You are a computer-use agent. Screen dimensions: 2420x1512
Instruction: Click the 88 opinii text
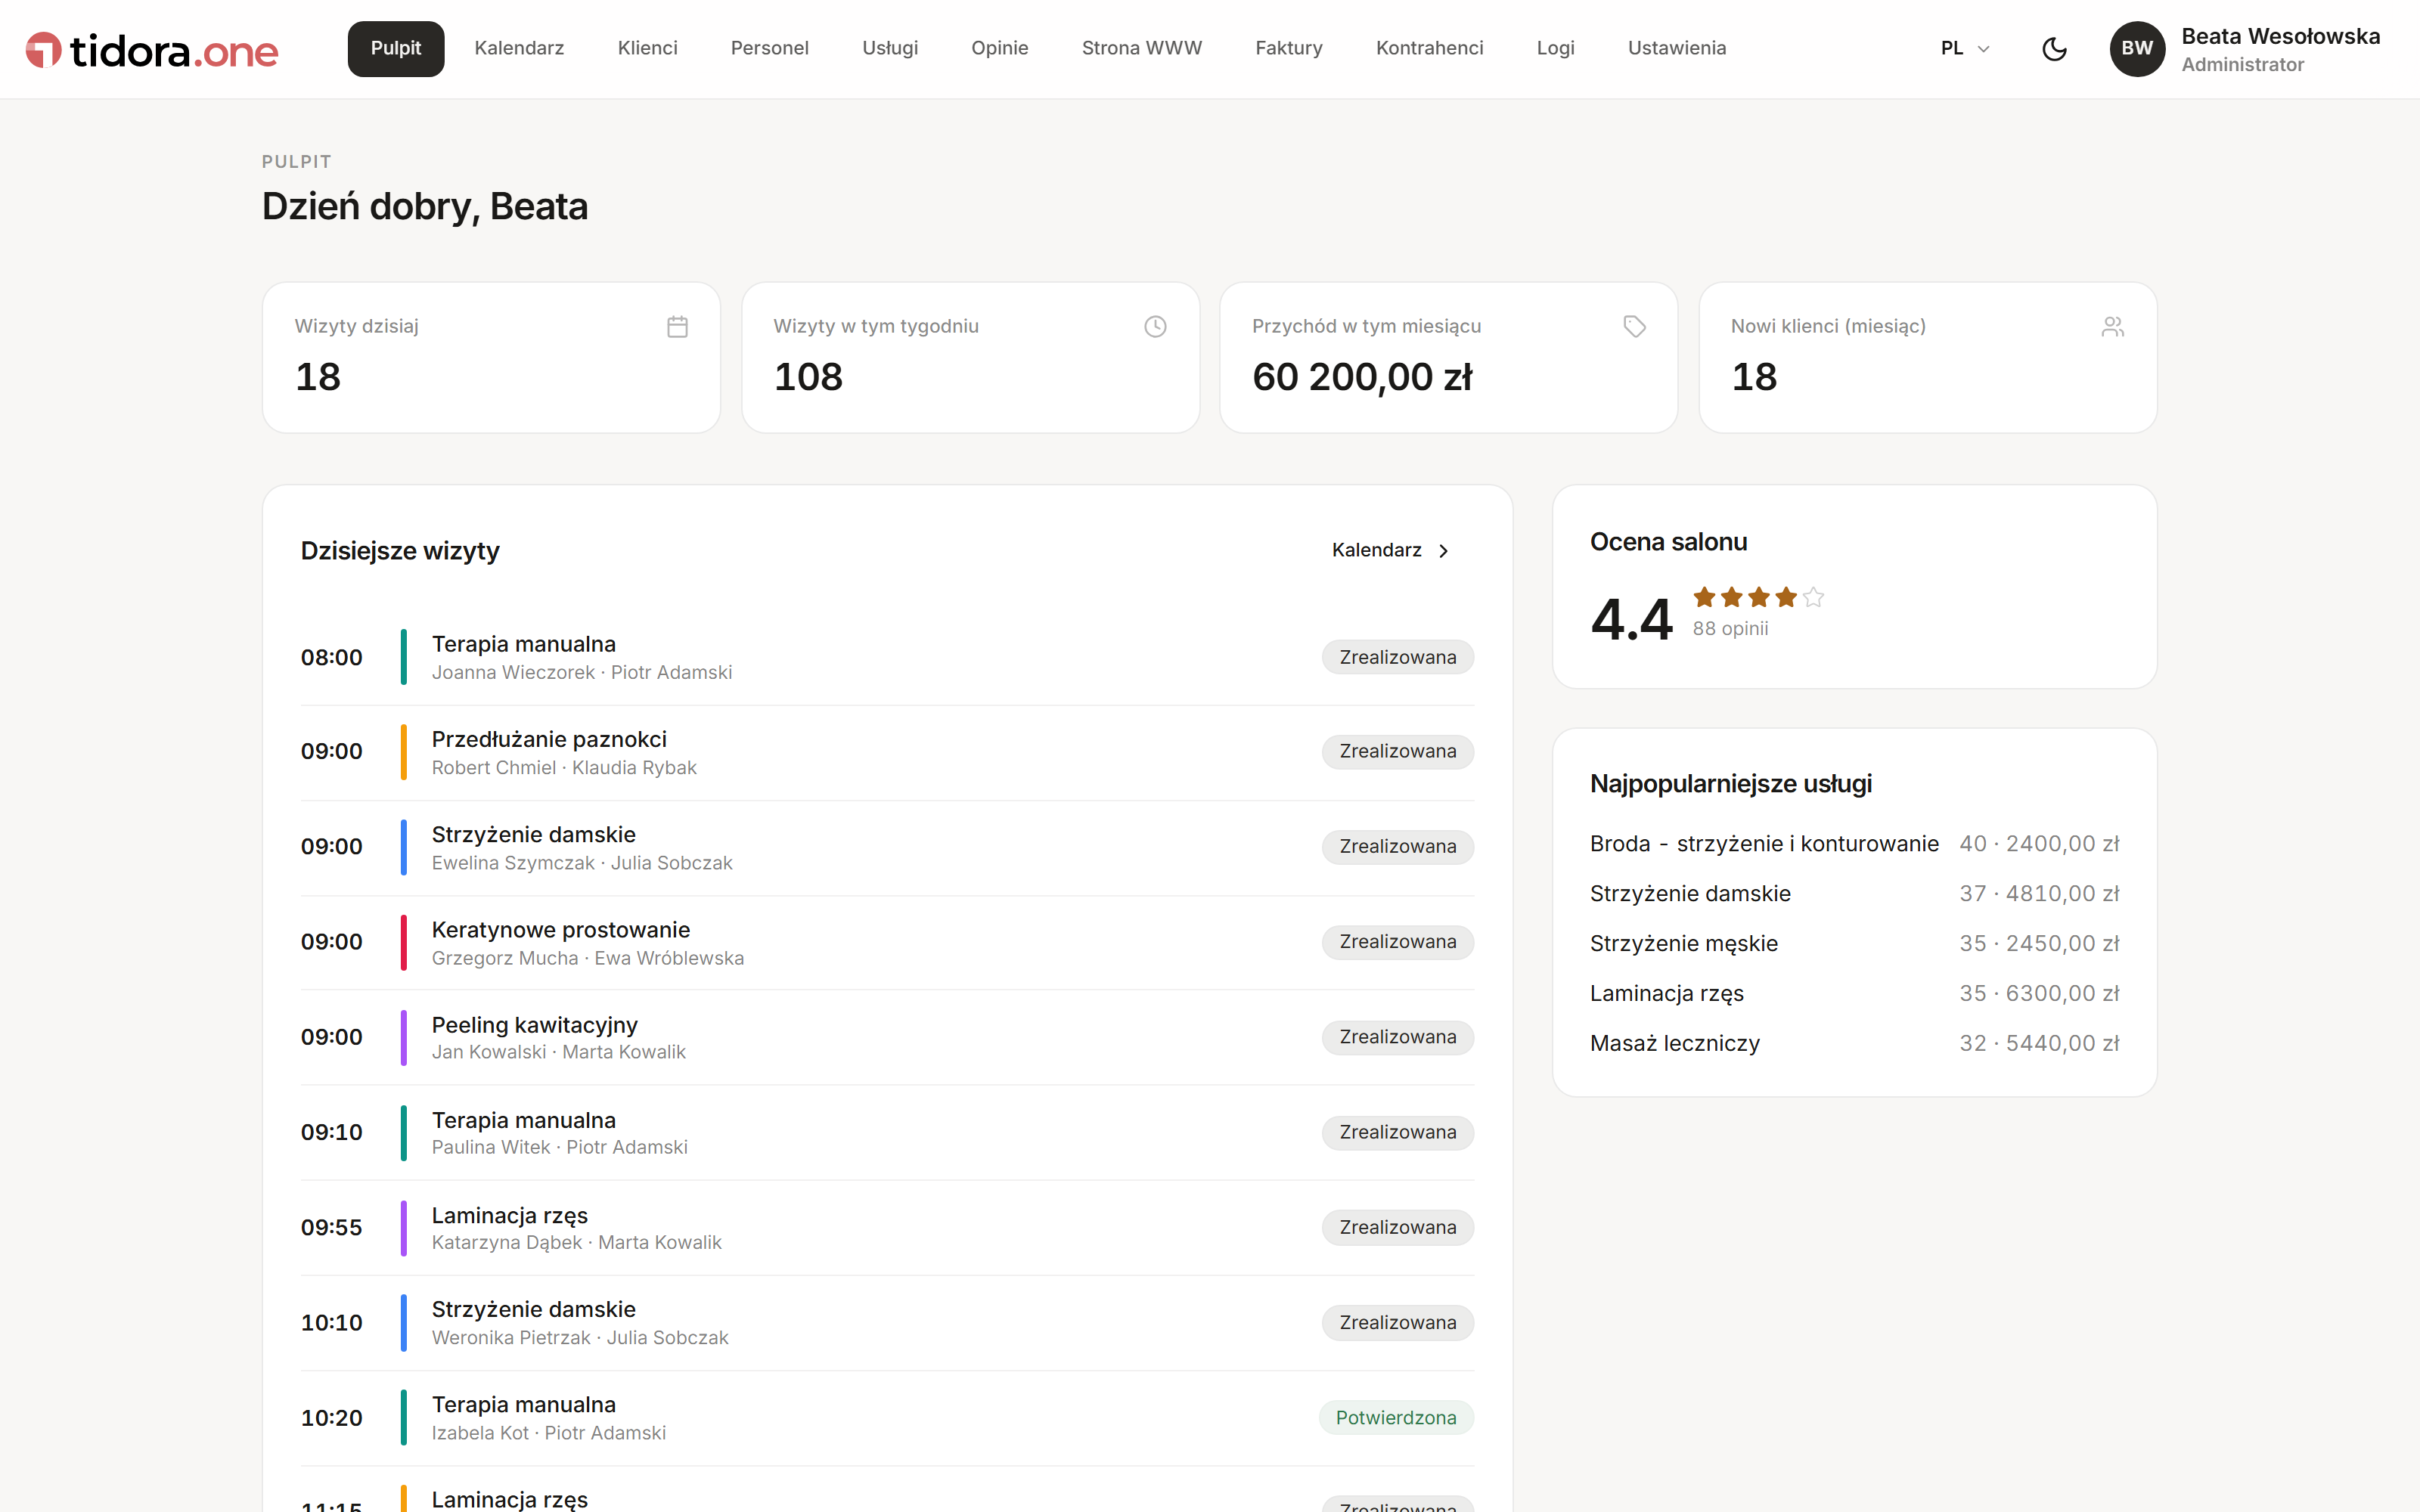tap(1730, 629)
